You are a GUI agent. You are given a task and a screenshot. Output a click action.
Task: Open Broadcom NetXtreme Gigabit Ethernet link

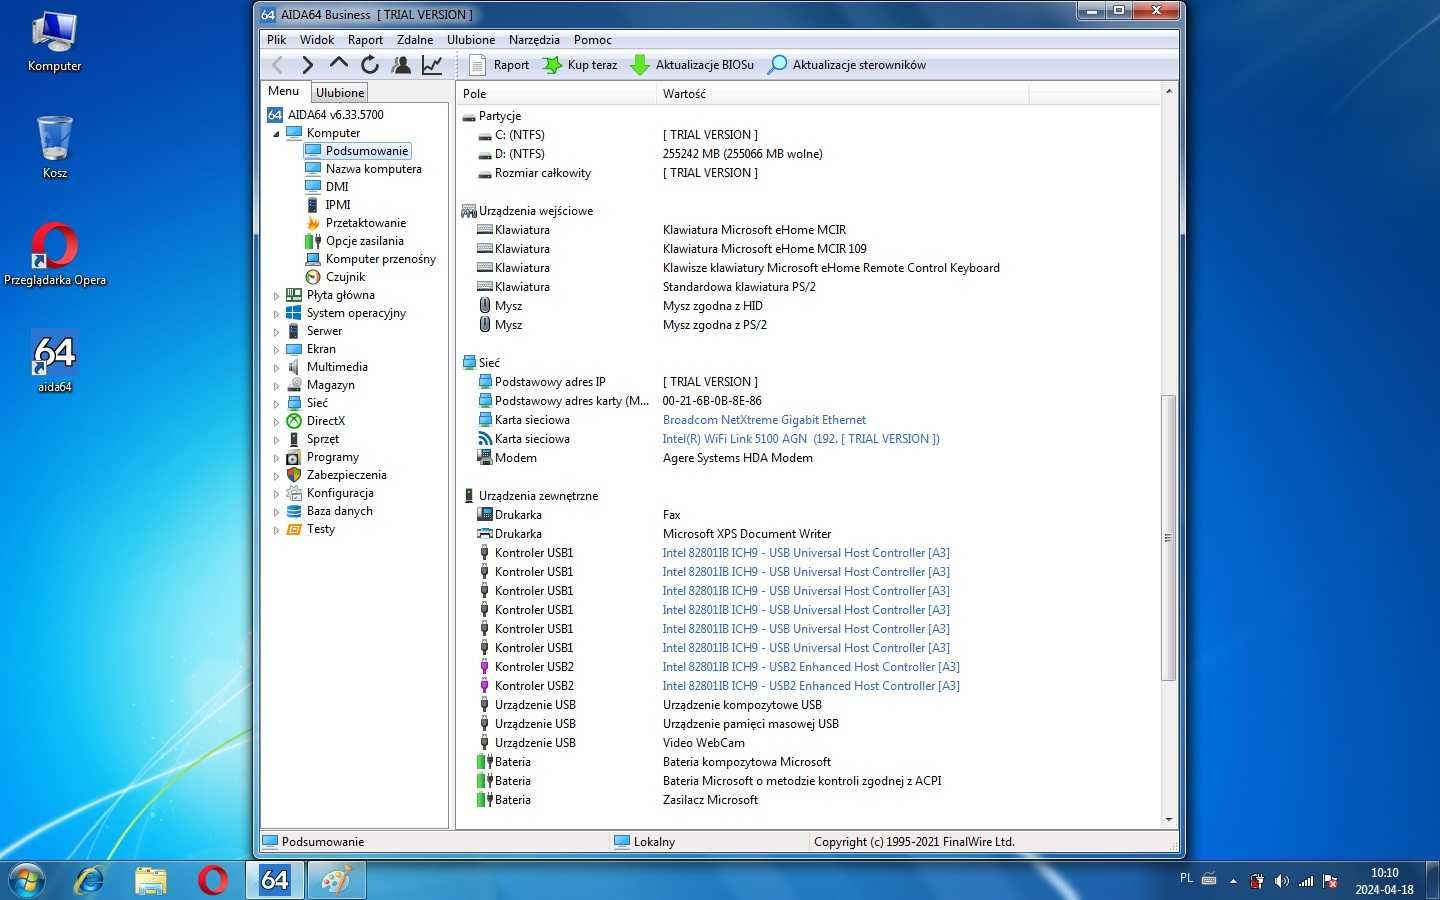click(x=764, y=420)
